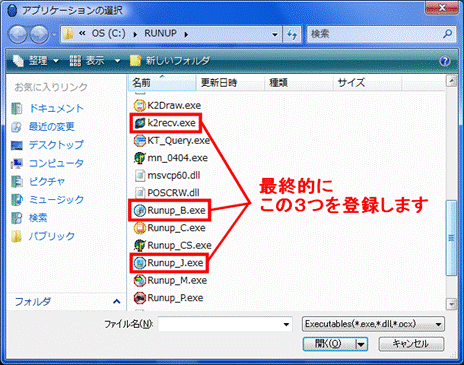The width and height of the screenshot is (464, 365).
Task: Sort by 更新日時 column header
Action: click(x=230, y=82)
